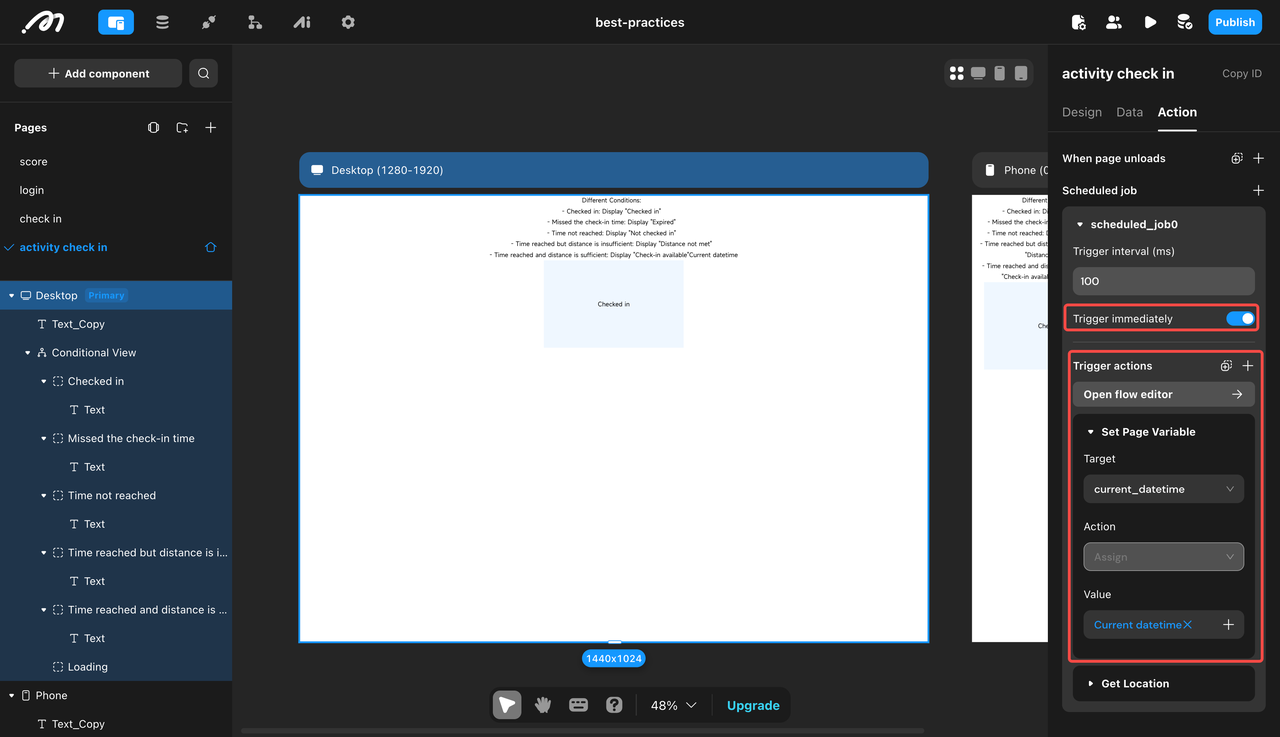Click home icon on activity check in
The height and width of the screenshot is (737, 1280).
click(x=211, y=247)
